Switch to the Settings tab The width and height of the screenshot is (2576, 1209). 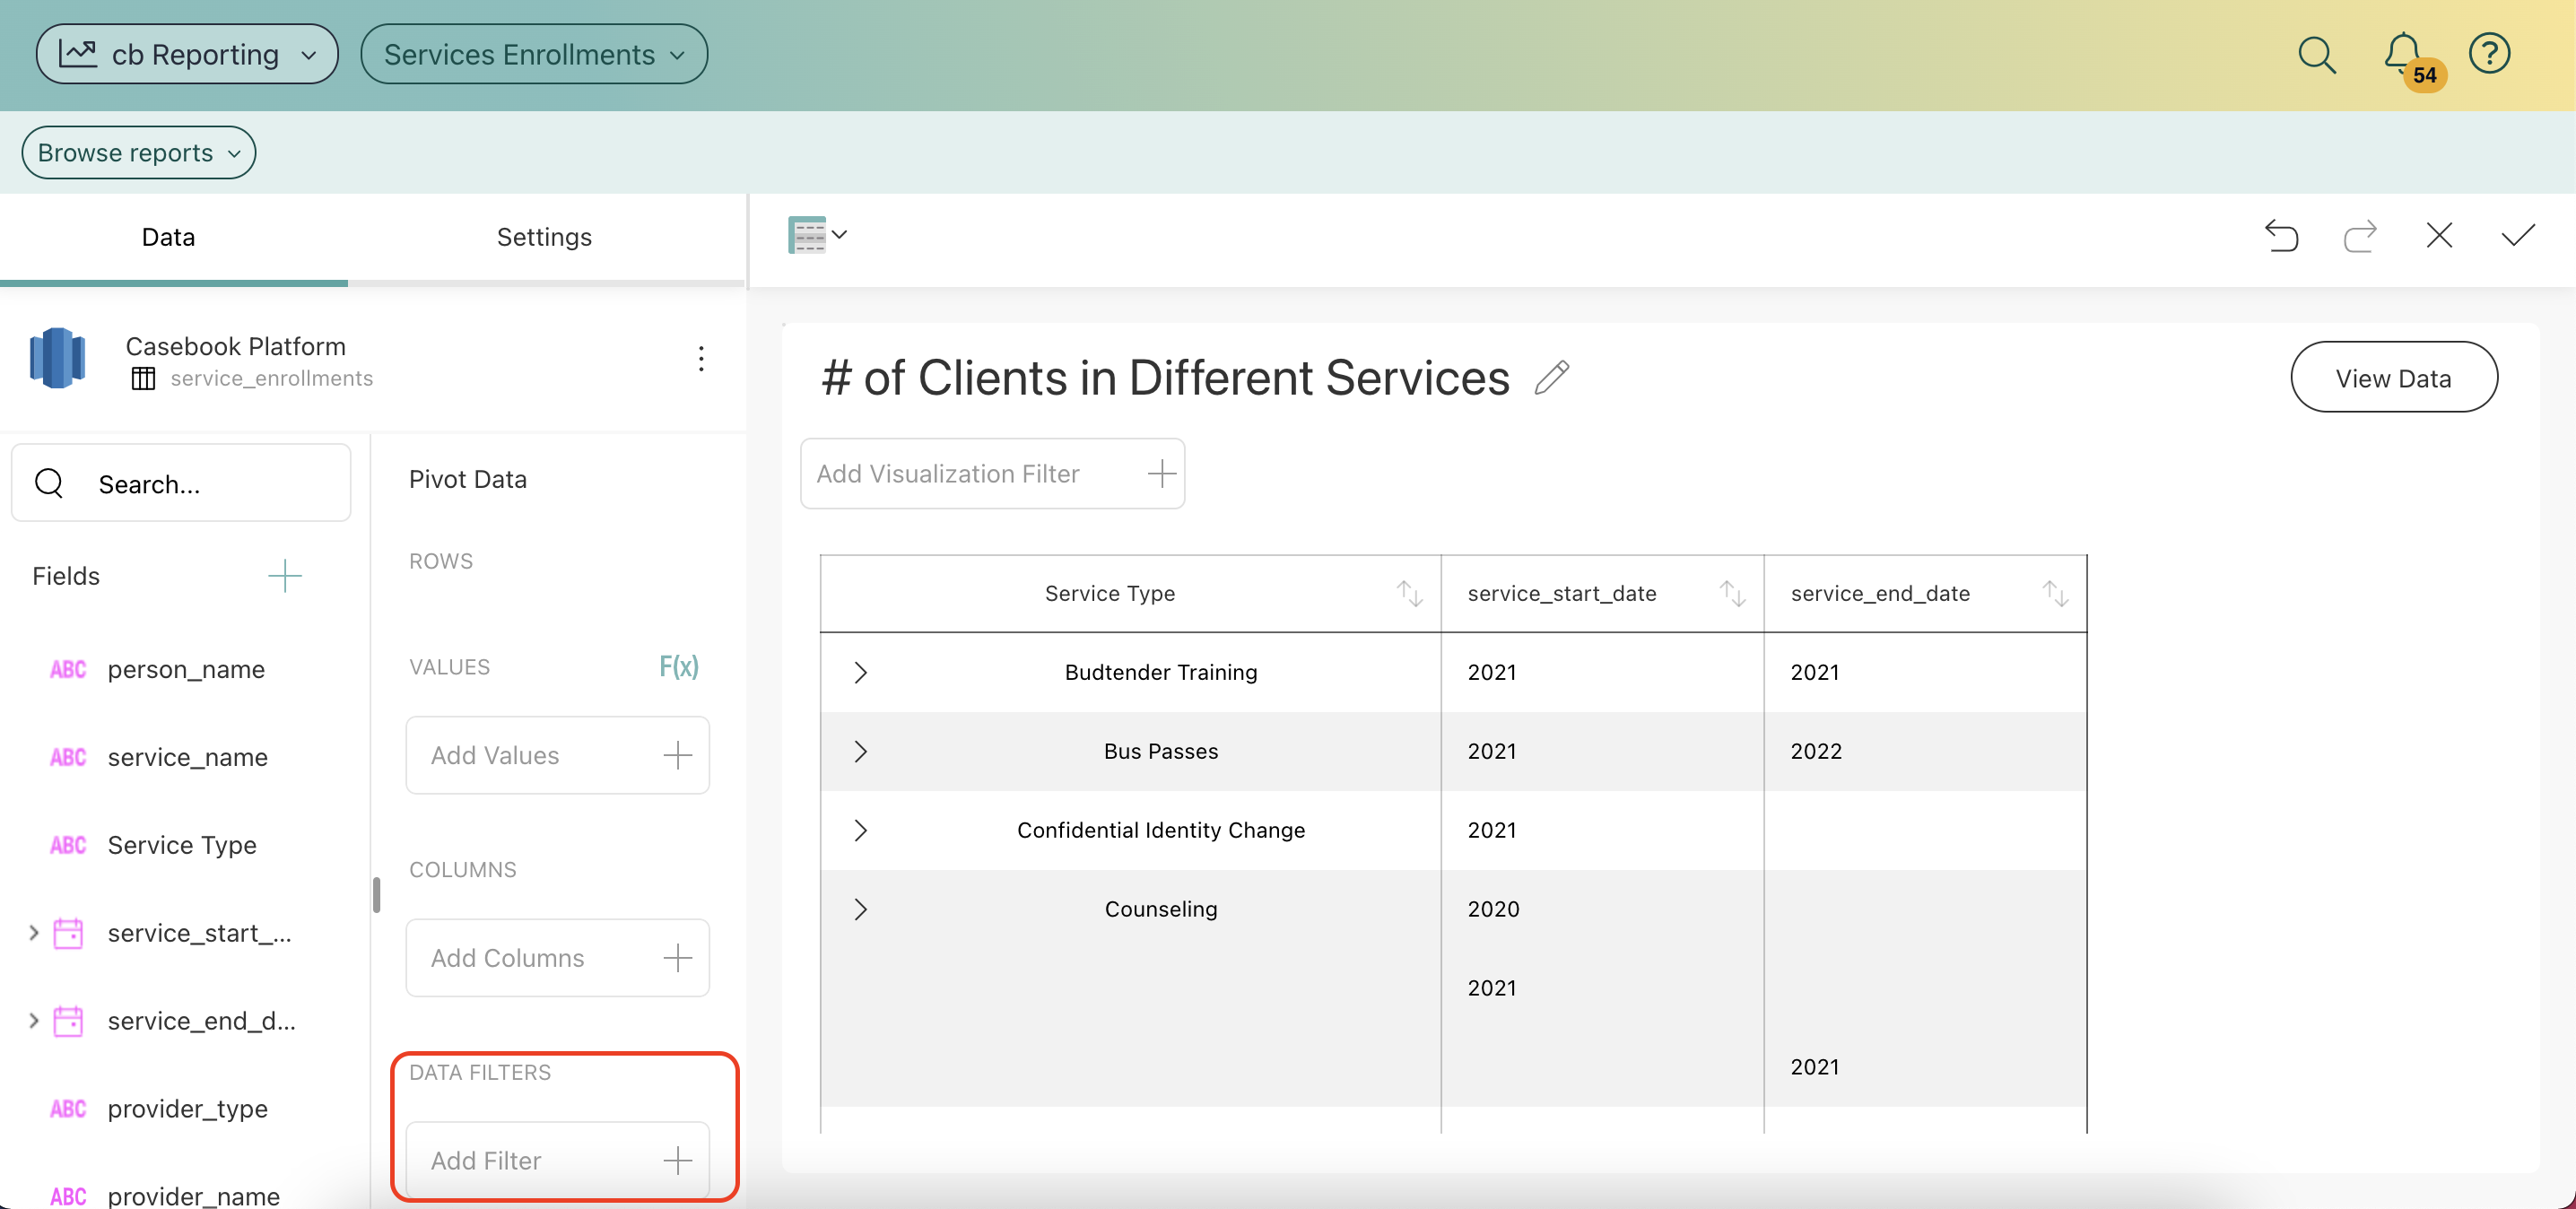[544, 237]
